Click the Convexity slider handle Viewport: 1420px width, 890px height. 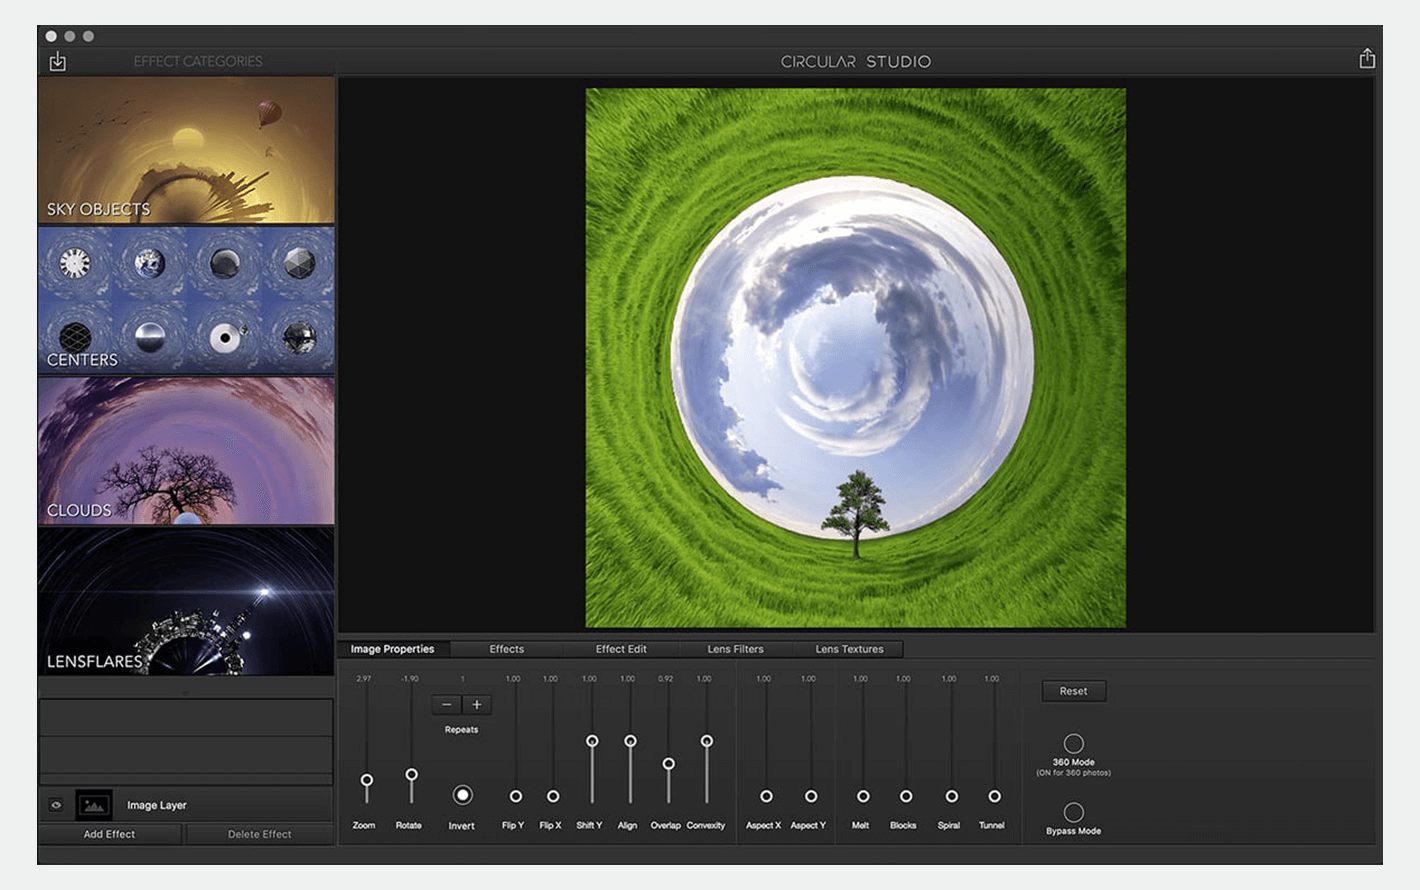pos(707,741)
